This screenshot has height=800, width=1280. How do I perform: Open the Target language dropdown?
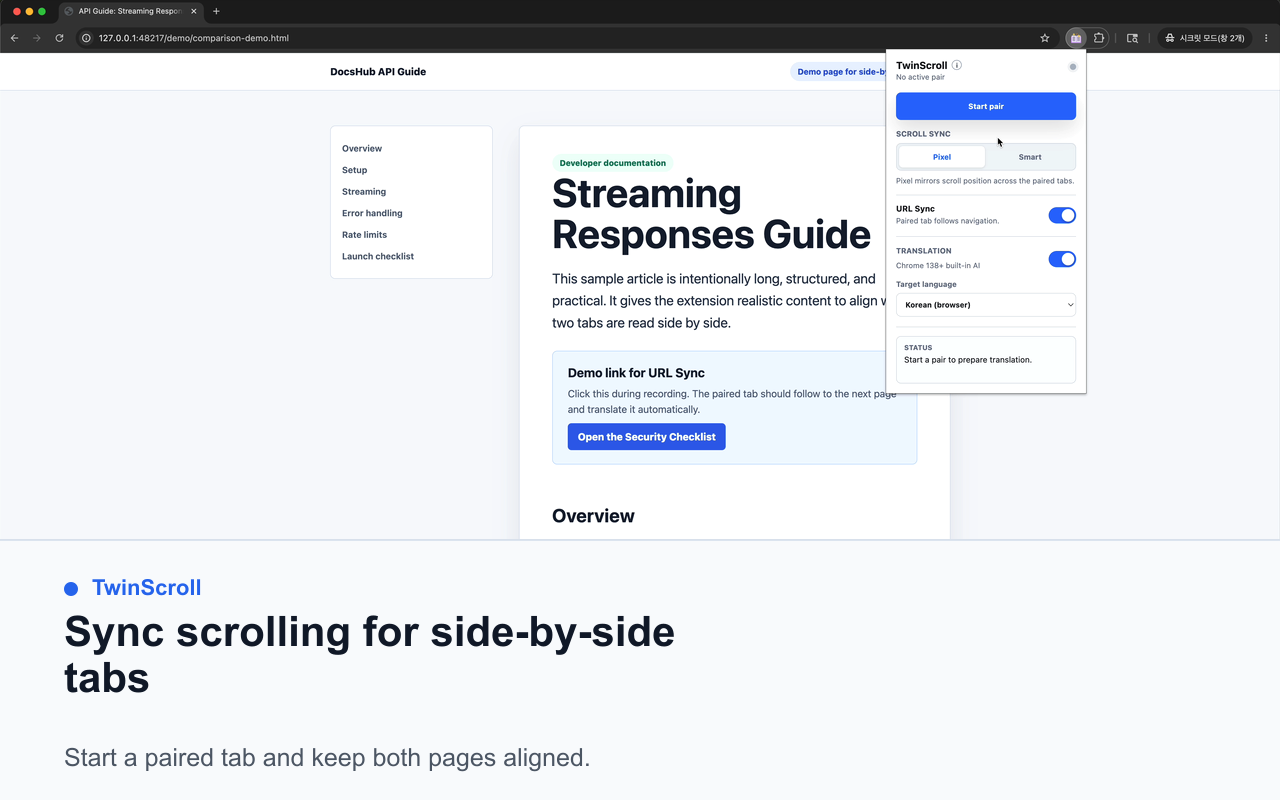(986, 305)
